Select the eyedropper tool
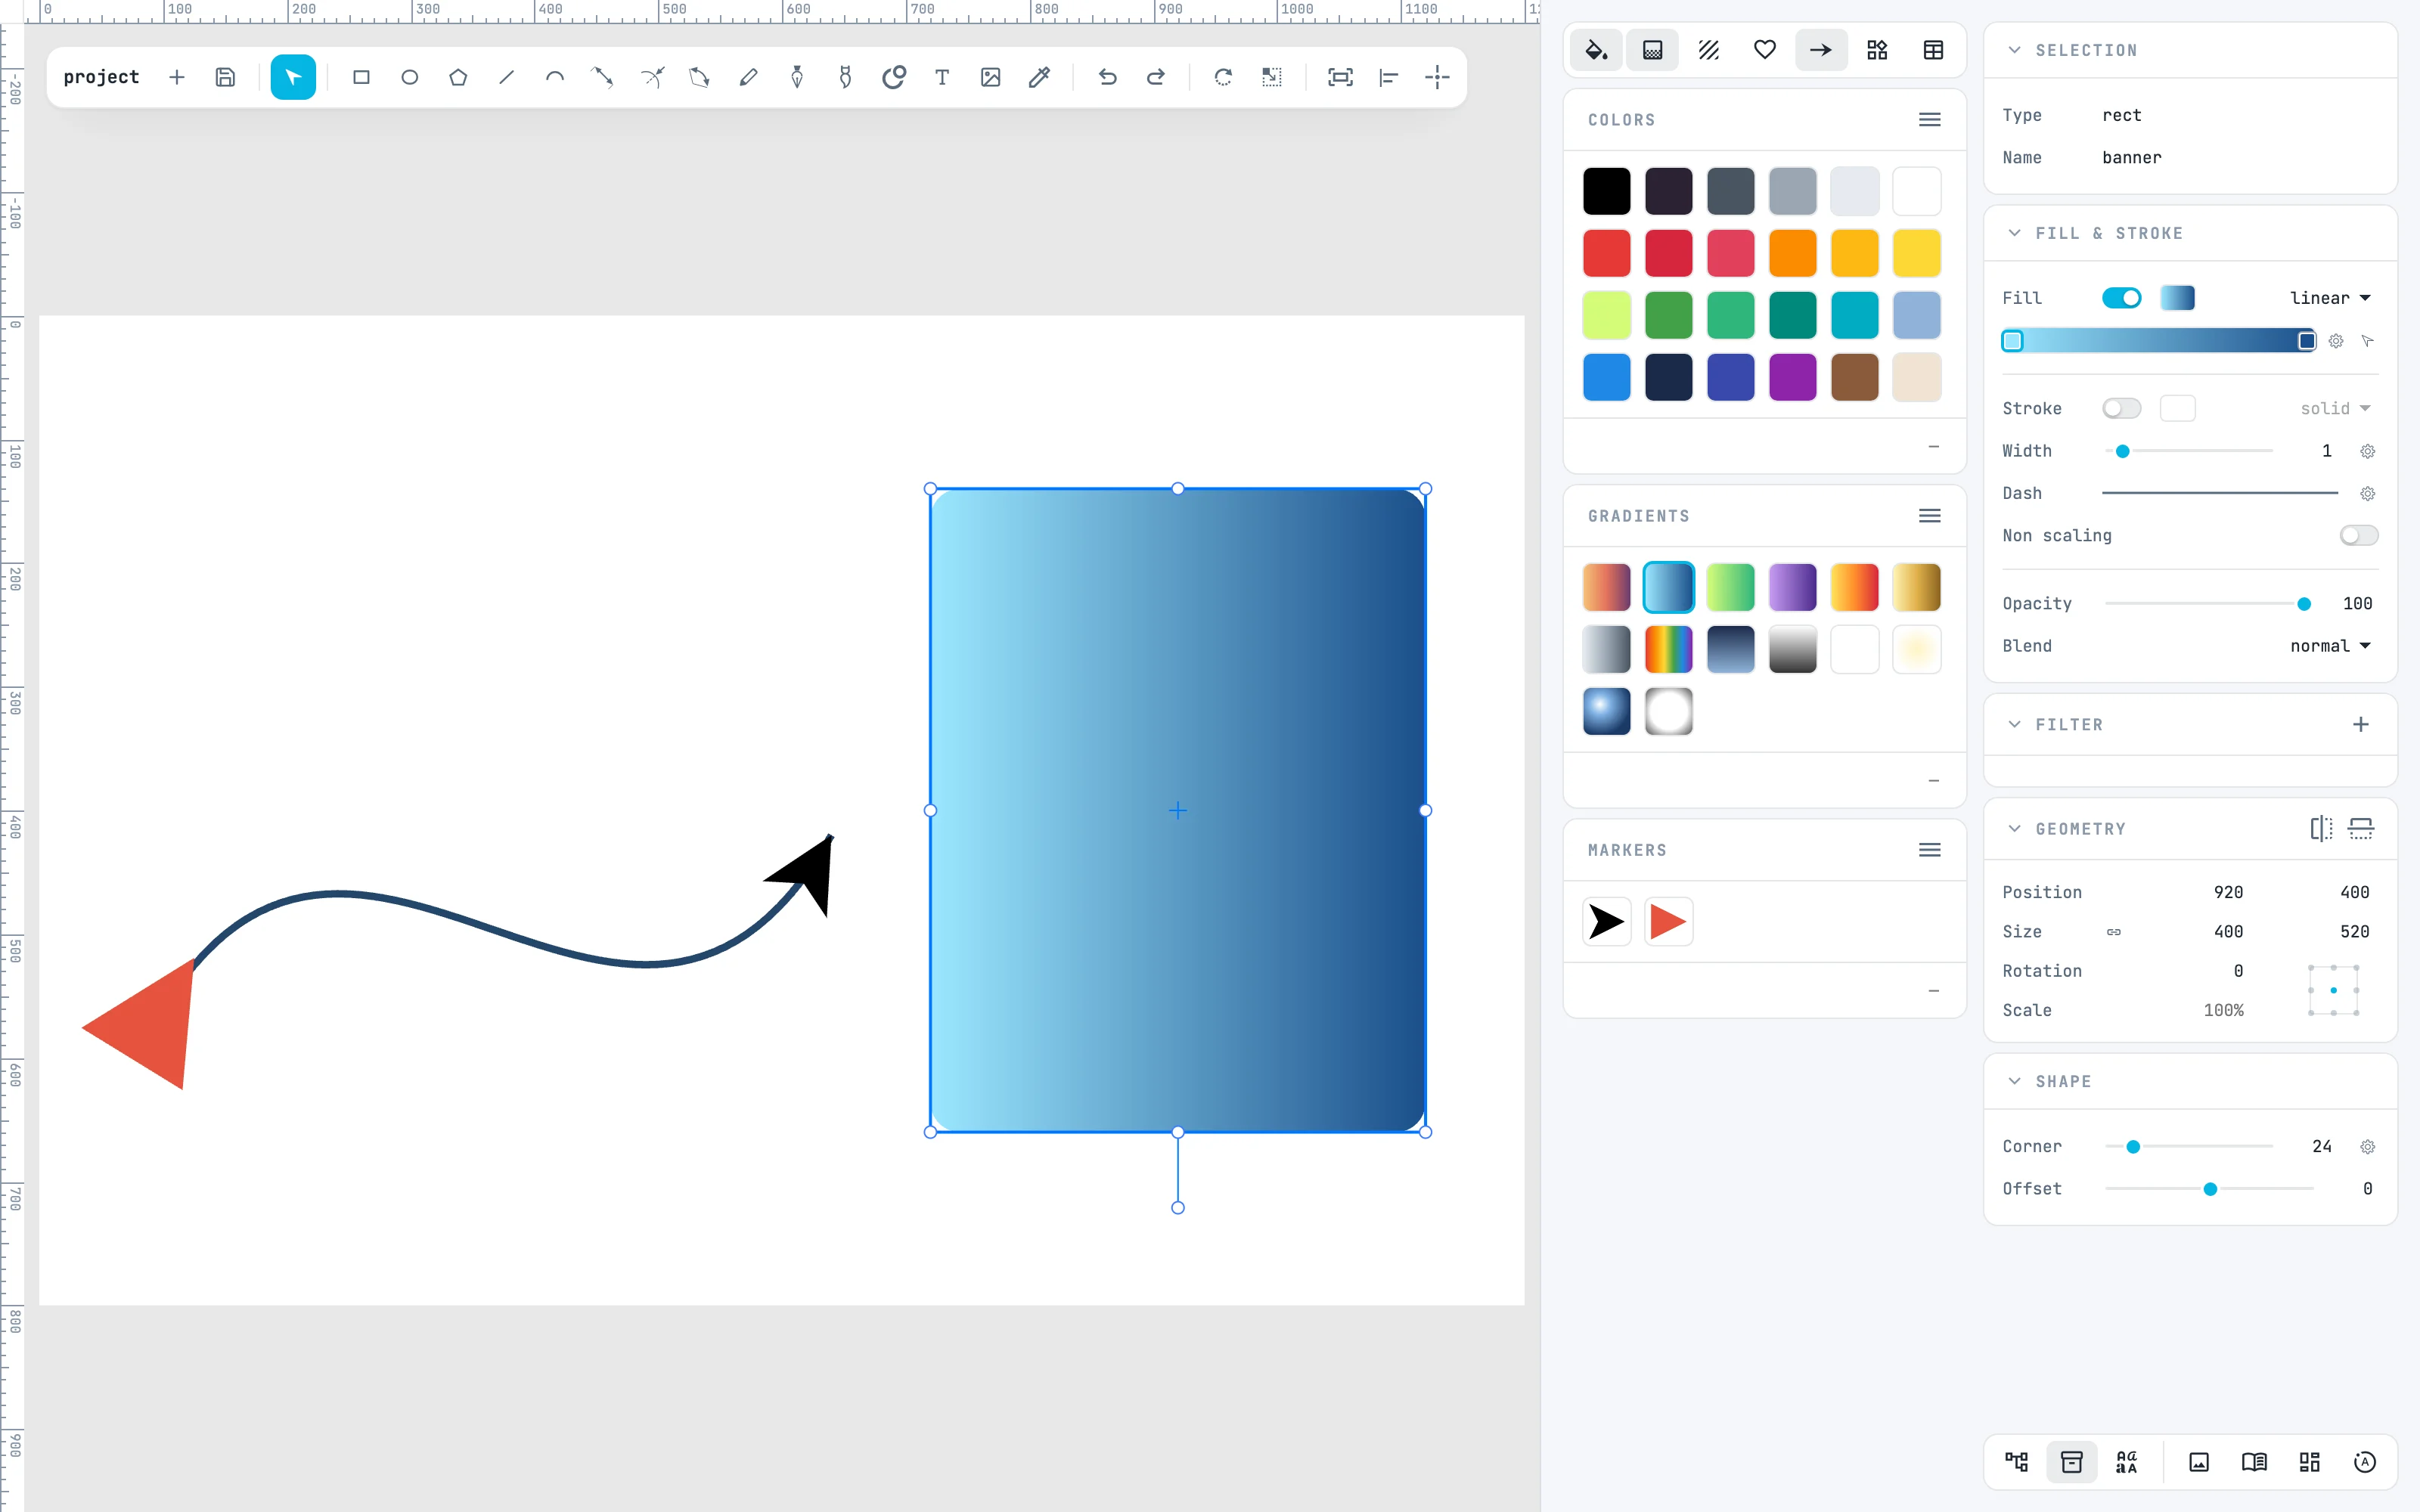Viewport: 2420px width, 1512px height. click(x=1039, y=77)
